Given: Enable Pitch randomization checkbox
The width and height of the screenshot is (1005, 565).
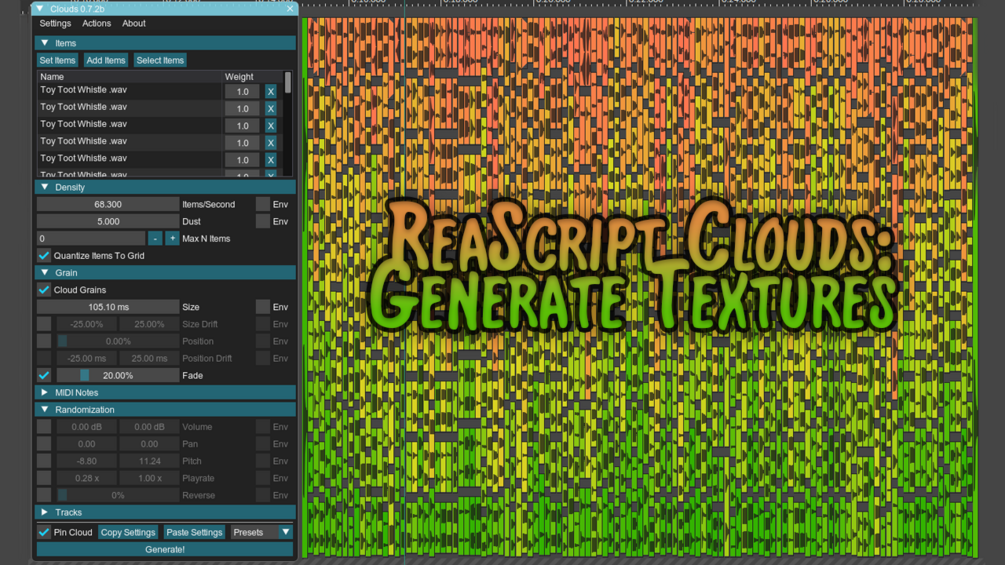Looking at the screenshot, I should pyautogui.click(x=44, y=461).
